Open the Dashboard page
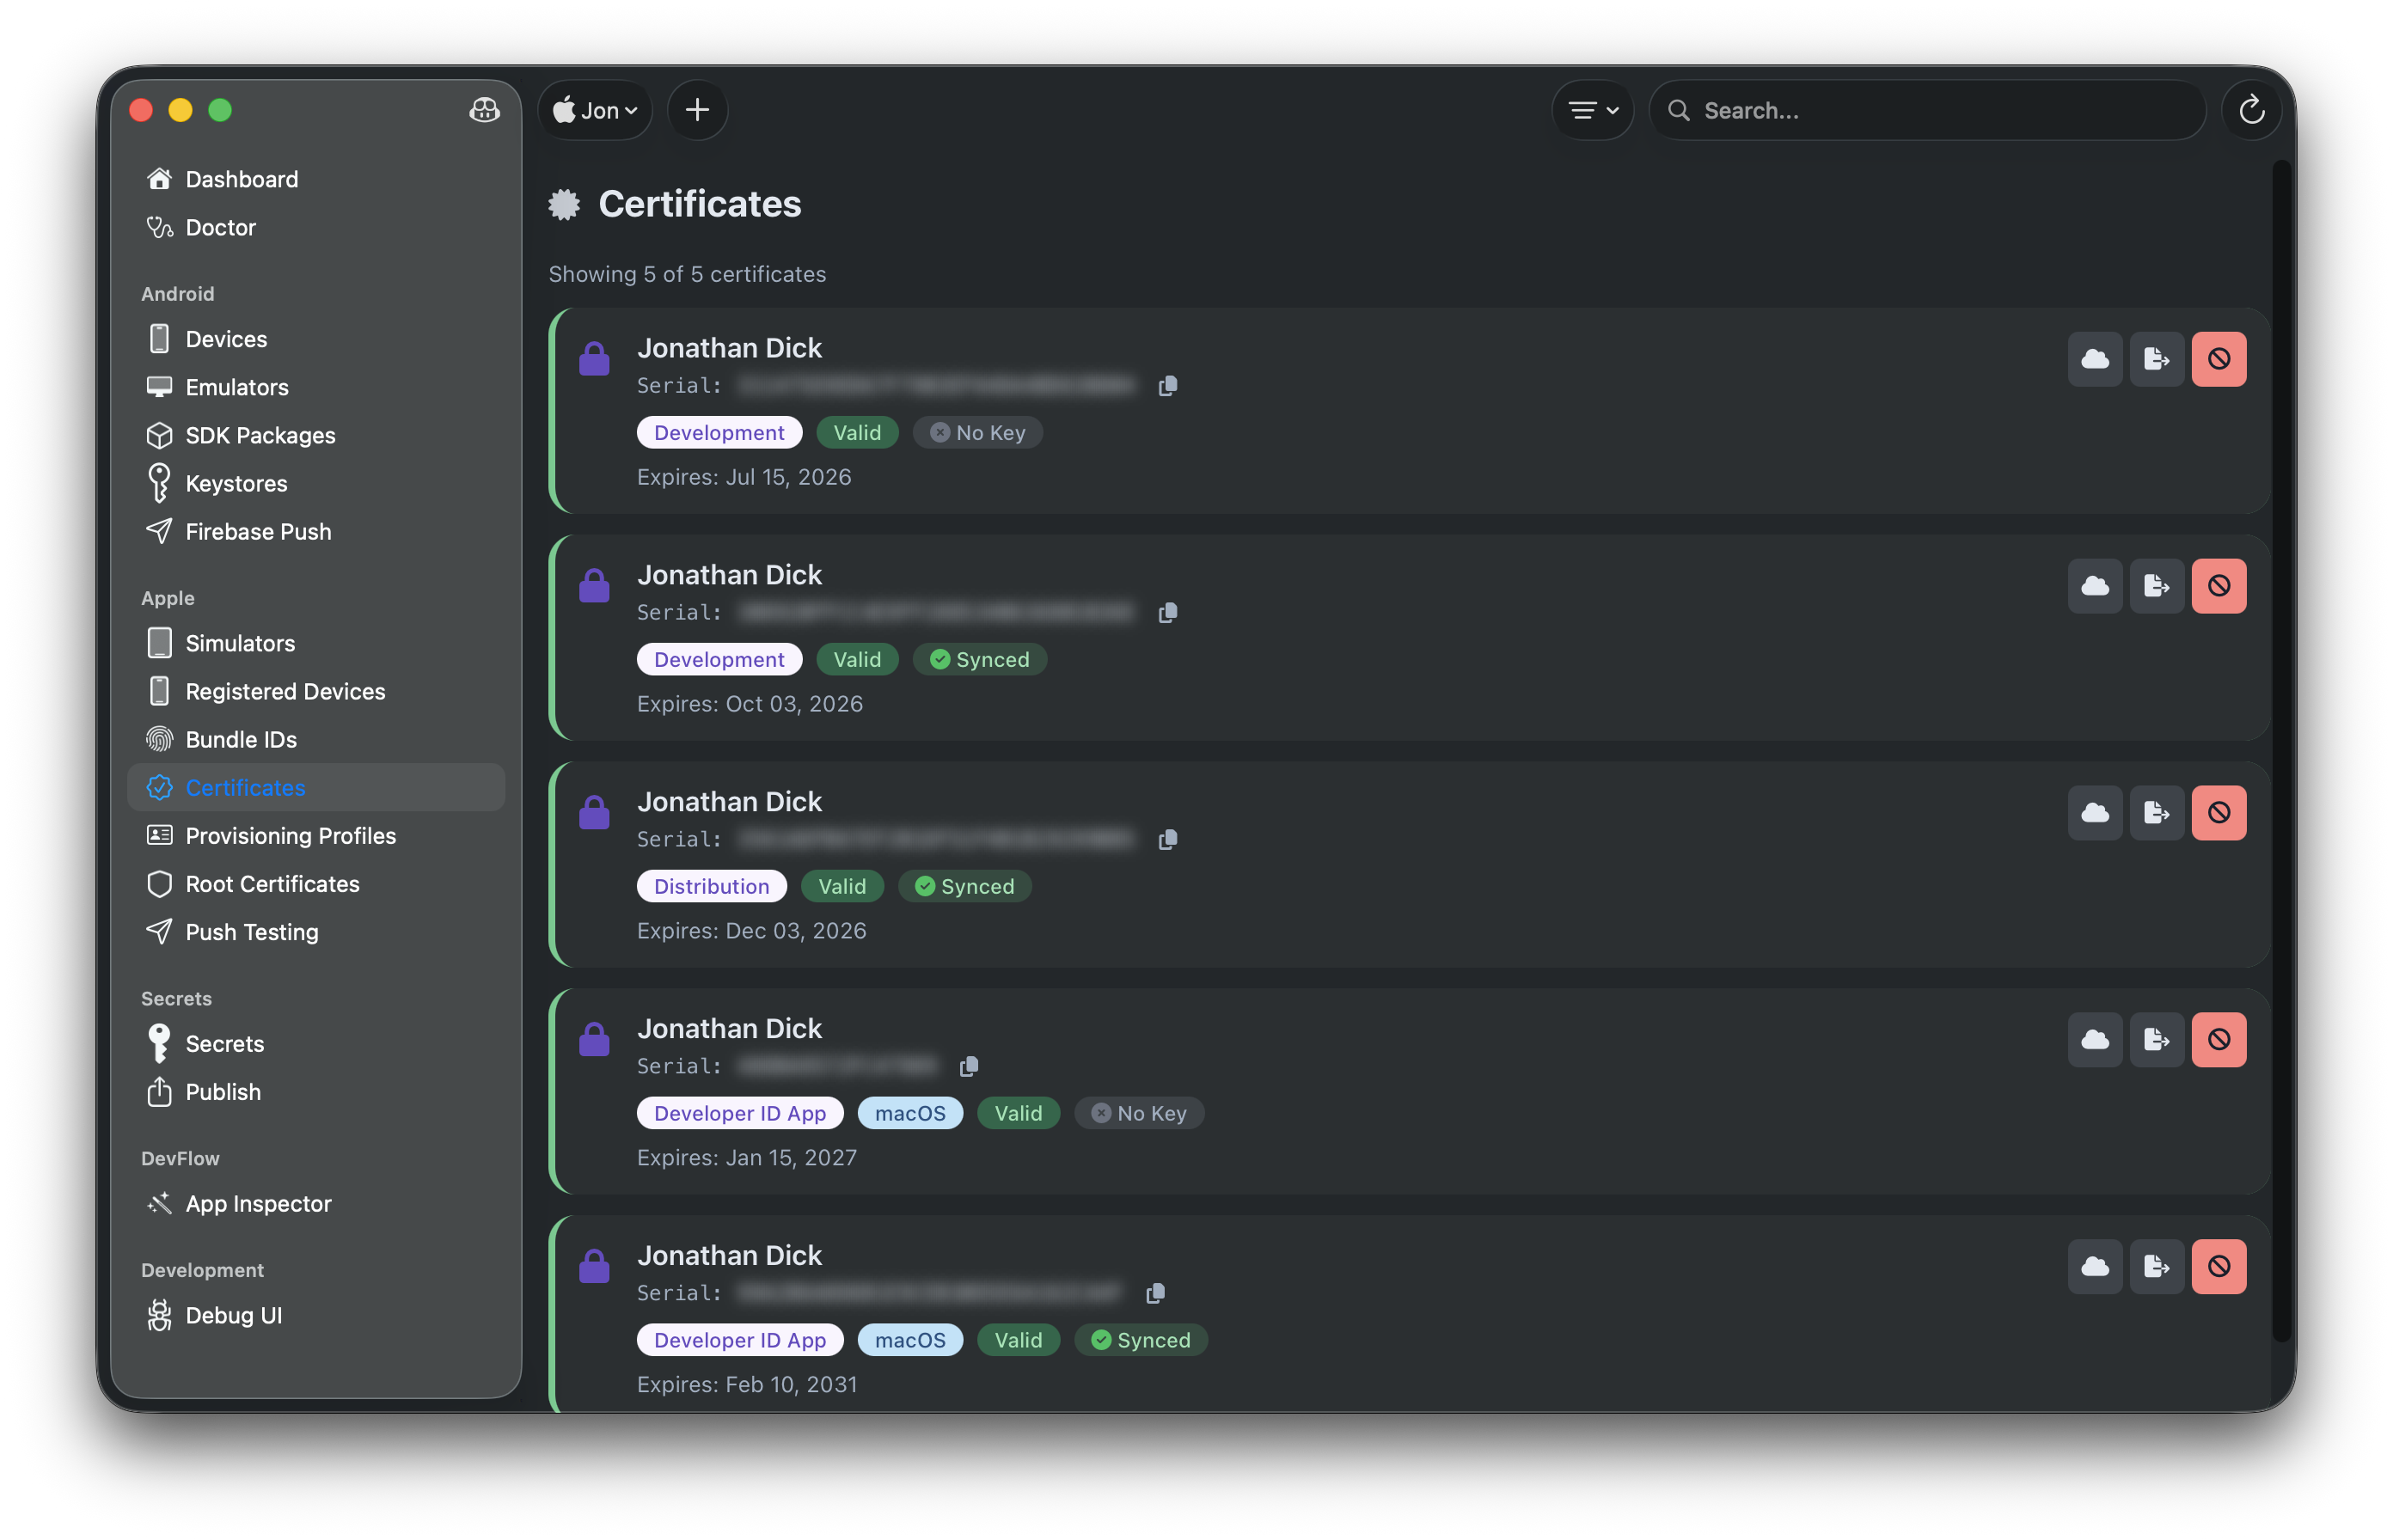Screen dimensions: 2393x1540 pos(241,179)
